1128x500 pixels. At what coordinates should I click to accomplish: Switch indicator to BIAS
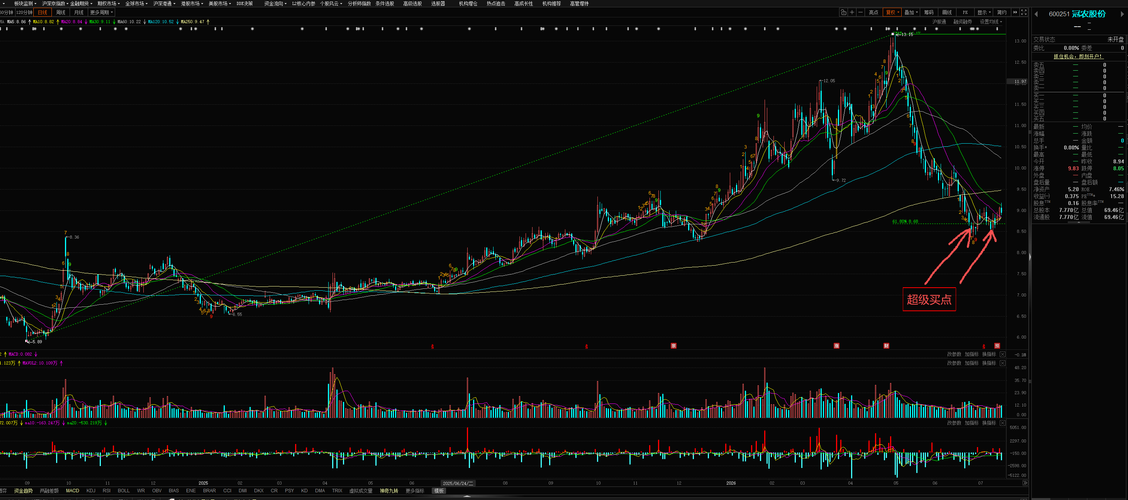pyautogui.click(x=174, y=491)
